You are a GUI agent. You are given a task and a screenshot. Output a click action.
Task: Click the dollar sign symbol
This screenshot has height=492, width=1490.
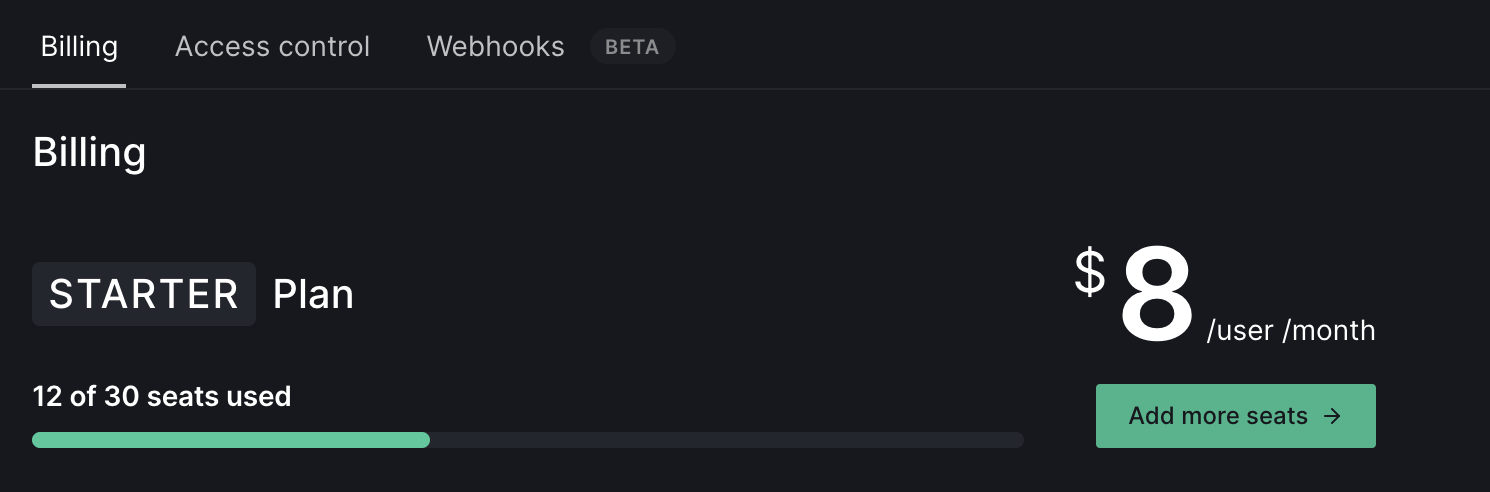click(x=1090, y=272)
